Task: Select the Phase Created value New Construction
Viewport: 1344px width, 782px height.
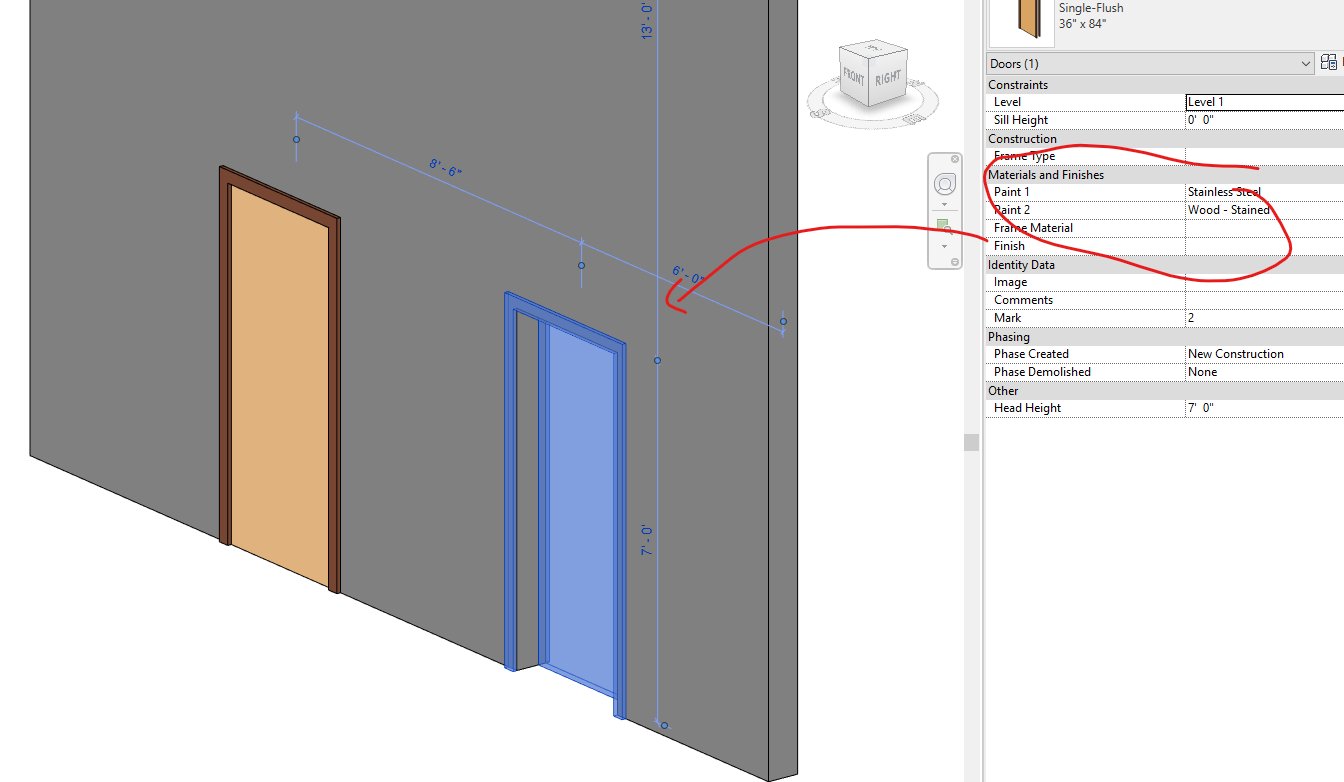Action: 1236,353
